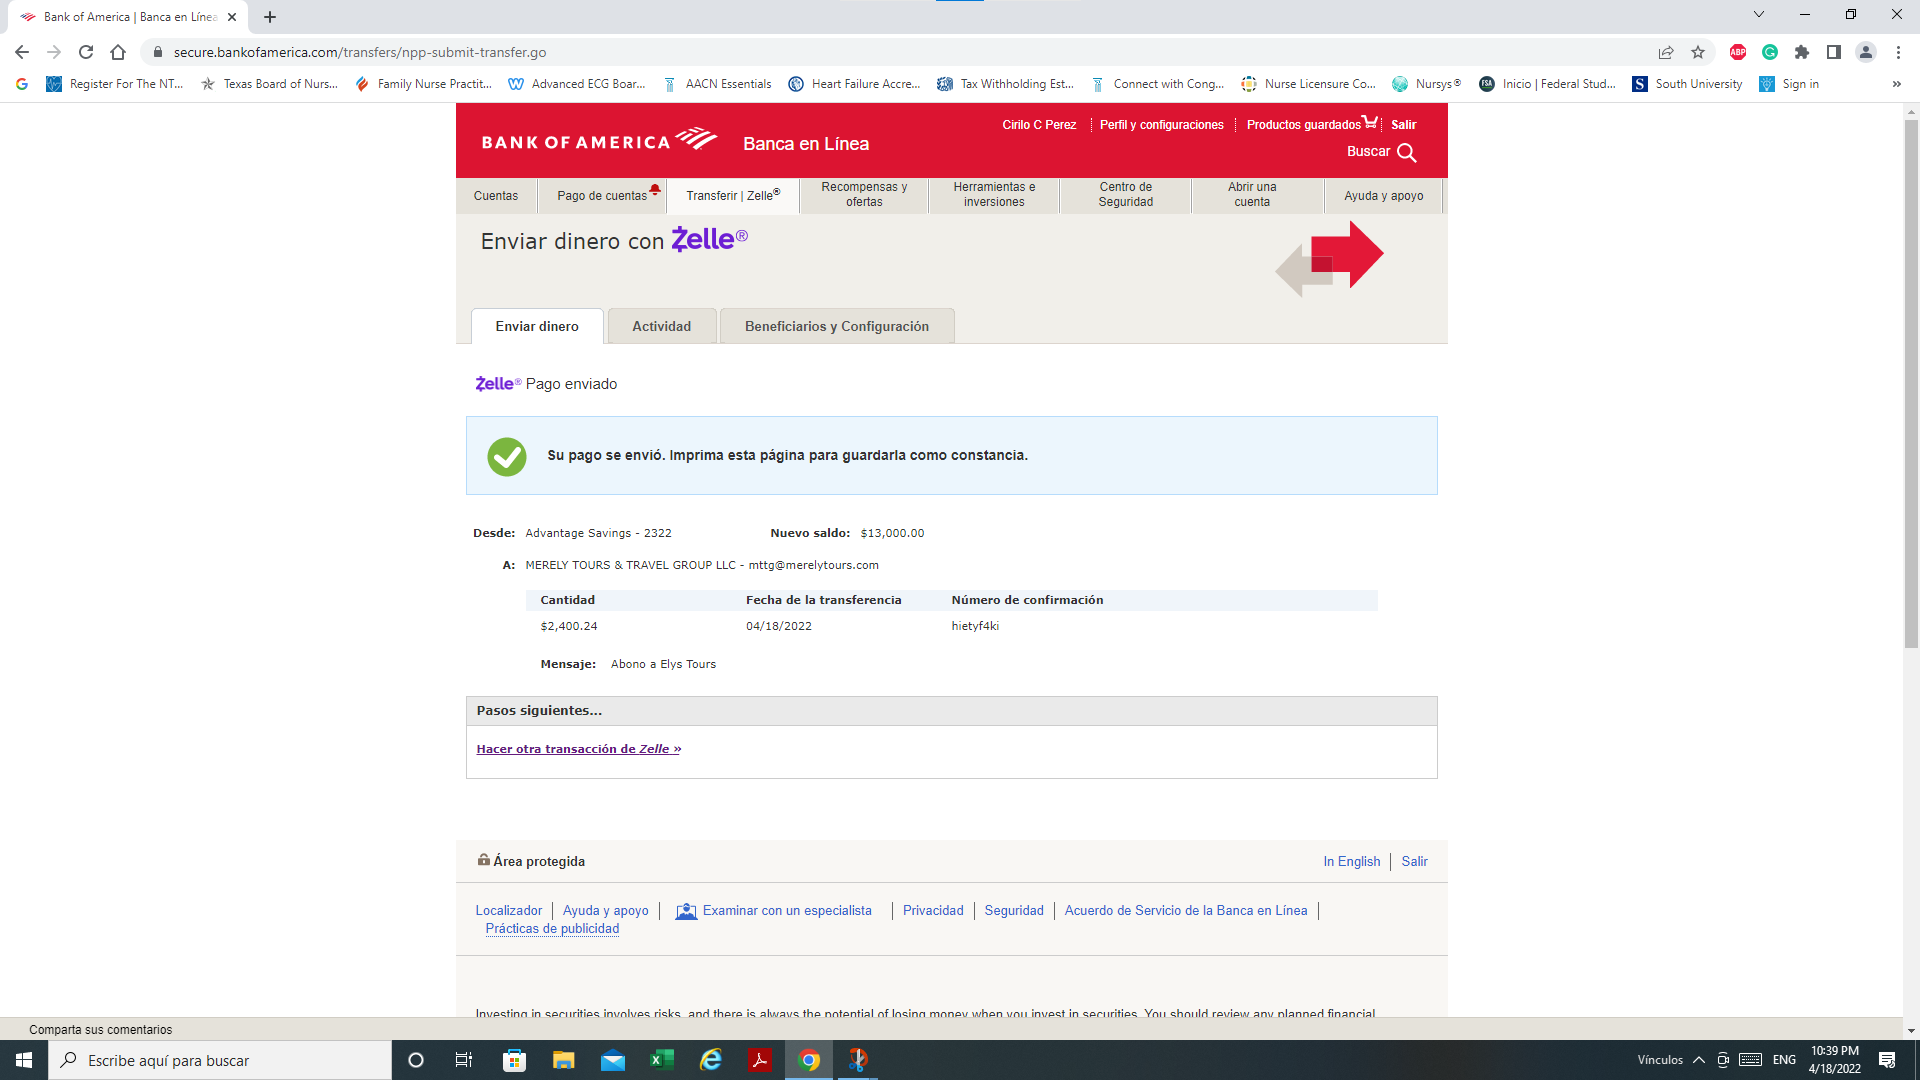
Task: Expand the hidden bookmarks chevron
Action: 1896,84
